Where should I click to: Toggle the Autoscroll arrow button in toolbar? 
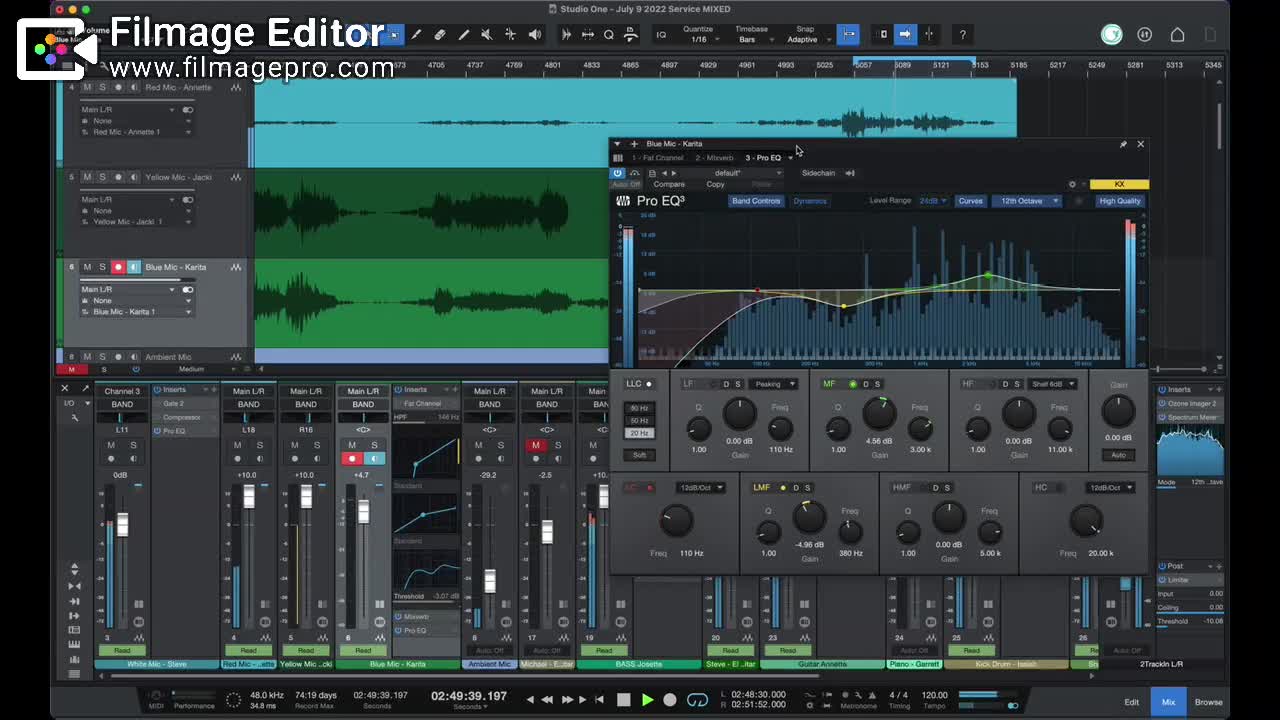(x=905, y=35)
